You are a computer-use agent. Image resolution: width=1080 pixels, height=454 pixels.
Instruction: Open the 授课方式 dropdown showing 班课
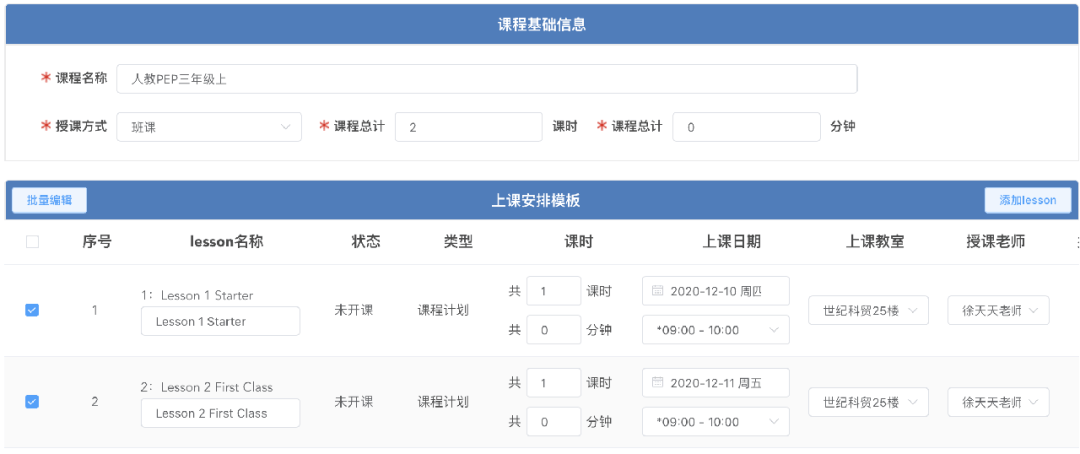point(209,127)
